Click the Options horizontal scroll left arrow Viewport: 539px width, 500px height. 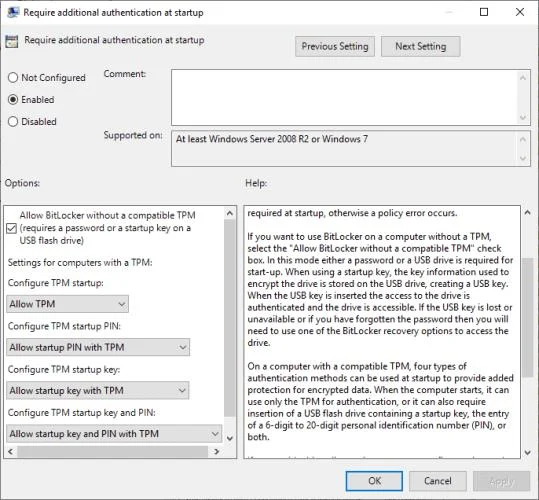[x=10, y=451]
